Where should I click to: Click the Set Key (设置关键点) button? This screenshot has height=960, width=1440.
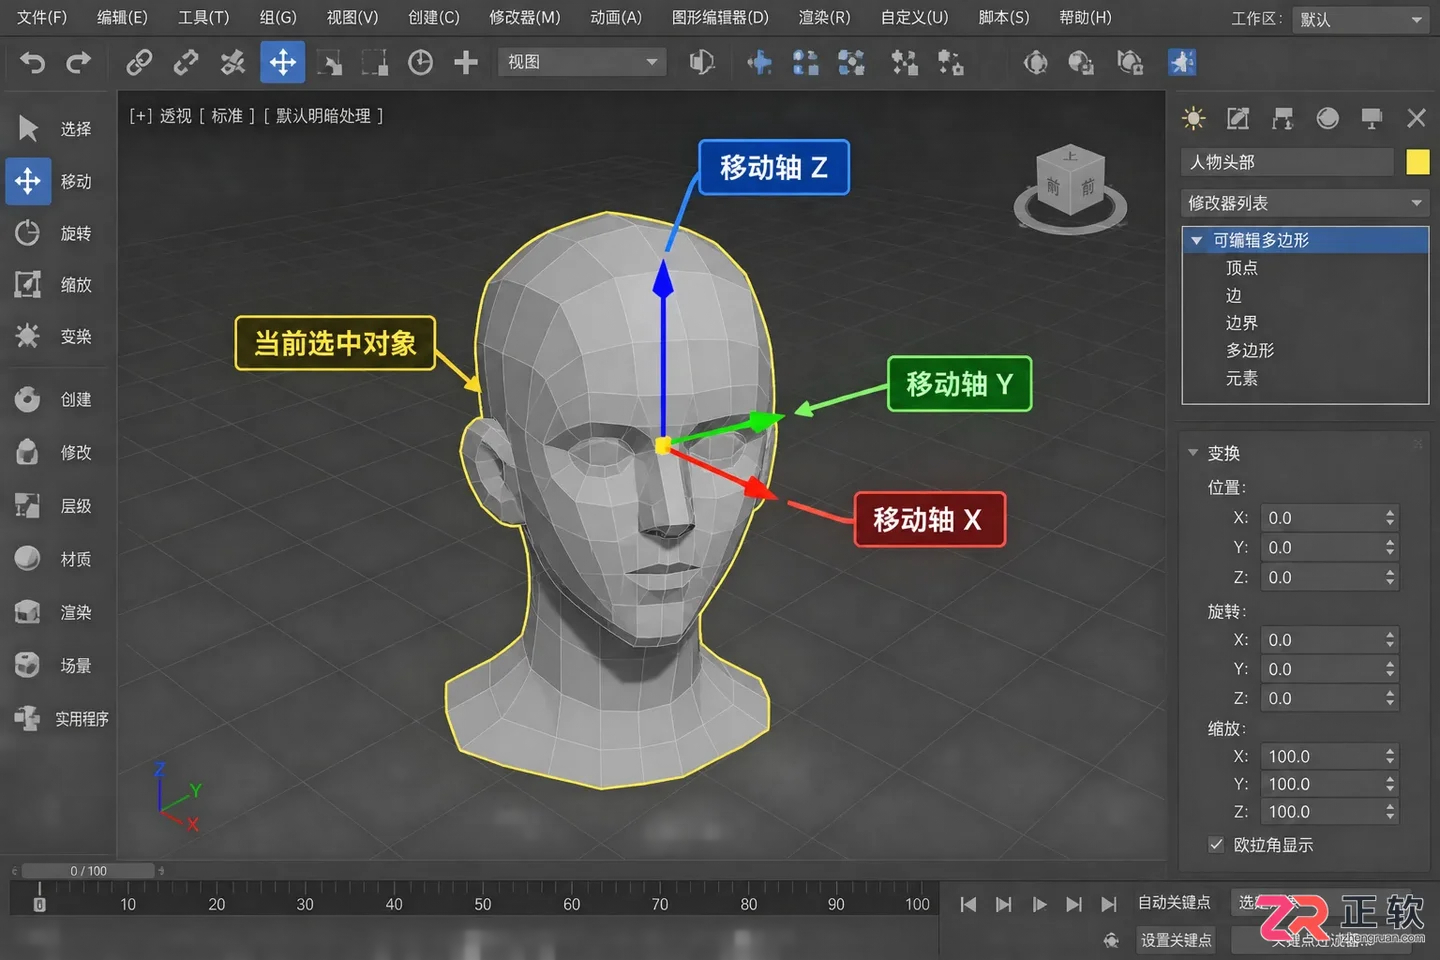[1176, 940]
